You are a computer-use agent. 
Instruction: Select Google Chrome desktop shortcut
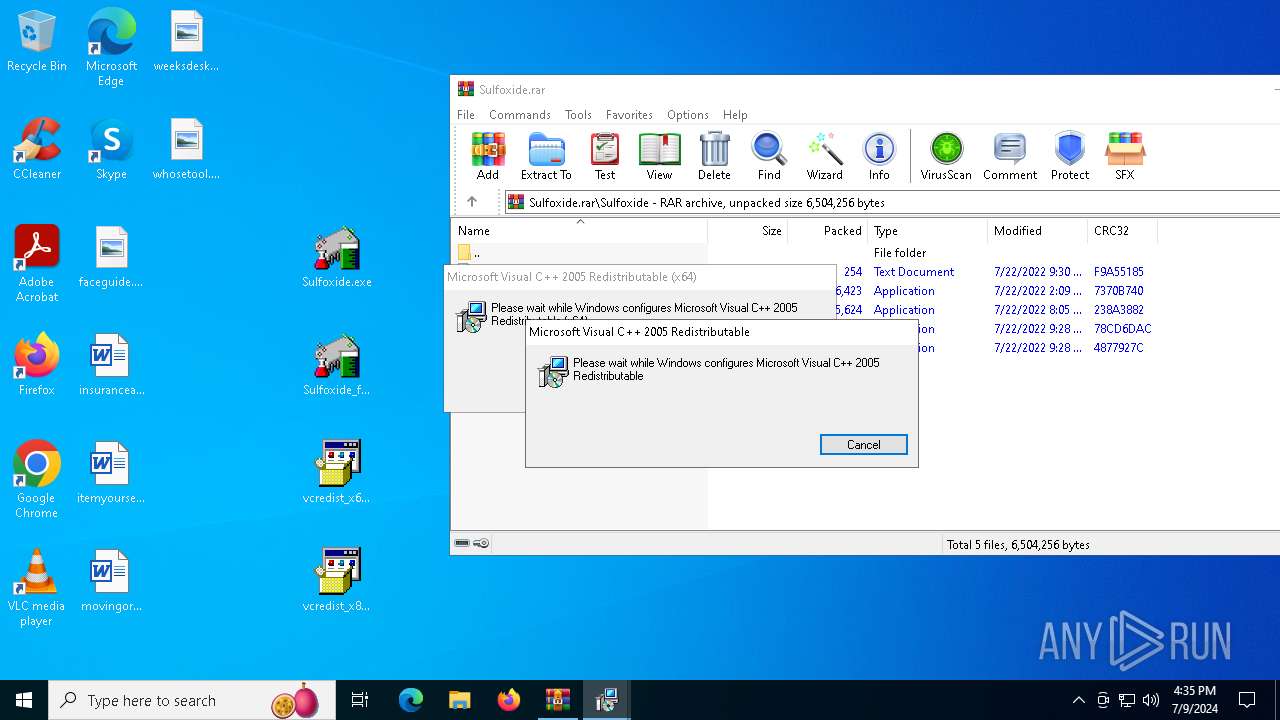pos(37,480)
